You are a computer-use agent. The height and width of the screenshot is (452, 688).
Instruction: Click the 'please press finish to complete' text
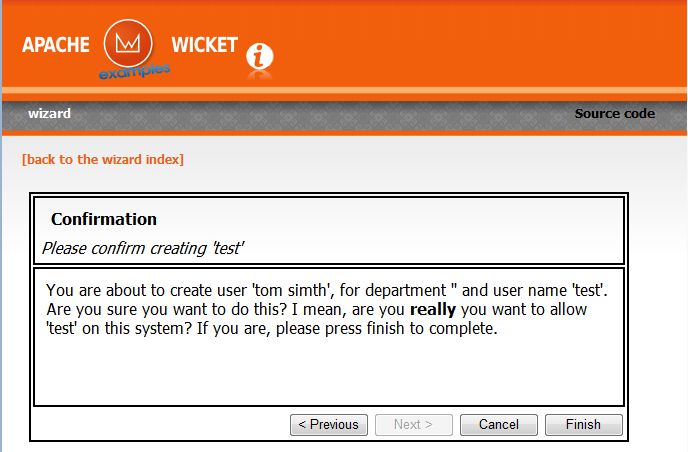point(387,329)
